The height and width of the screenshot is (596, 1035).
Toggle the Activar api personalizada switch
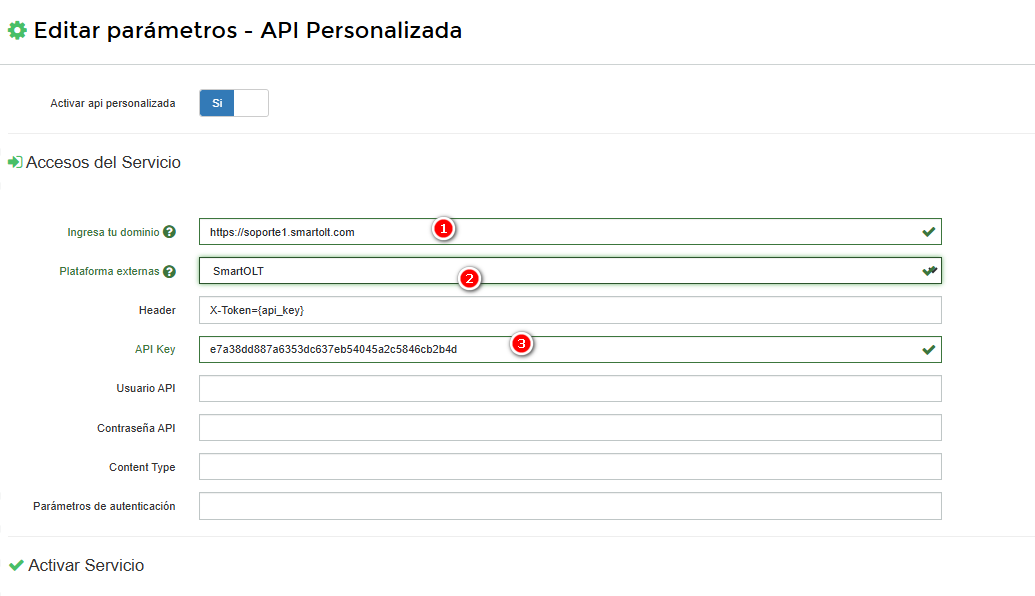pyautogui.click(x=234, y=103)
